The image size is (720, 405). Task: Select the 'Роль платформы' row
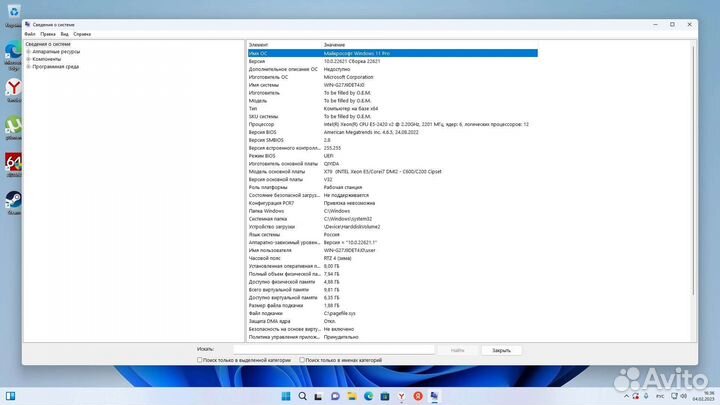point(392,187)
